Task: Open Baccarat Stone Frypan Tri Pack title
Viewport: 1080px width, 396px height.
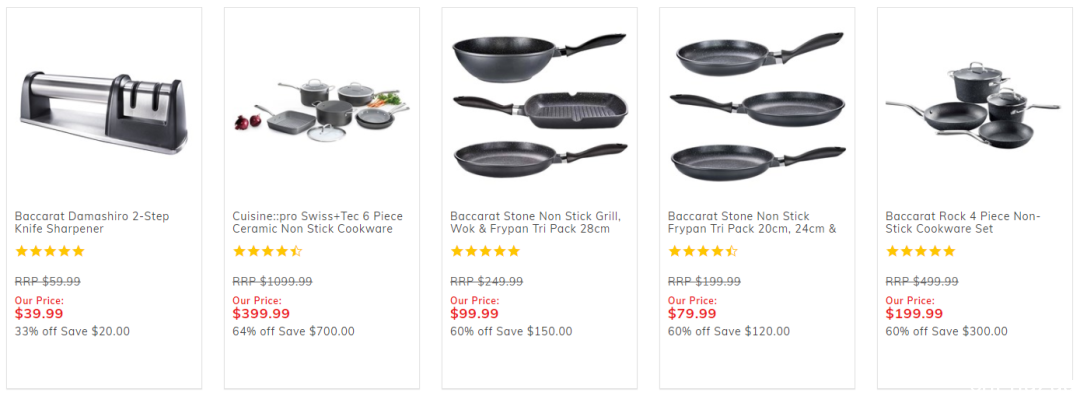Action: (752, 222)
